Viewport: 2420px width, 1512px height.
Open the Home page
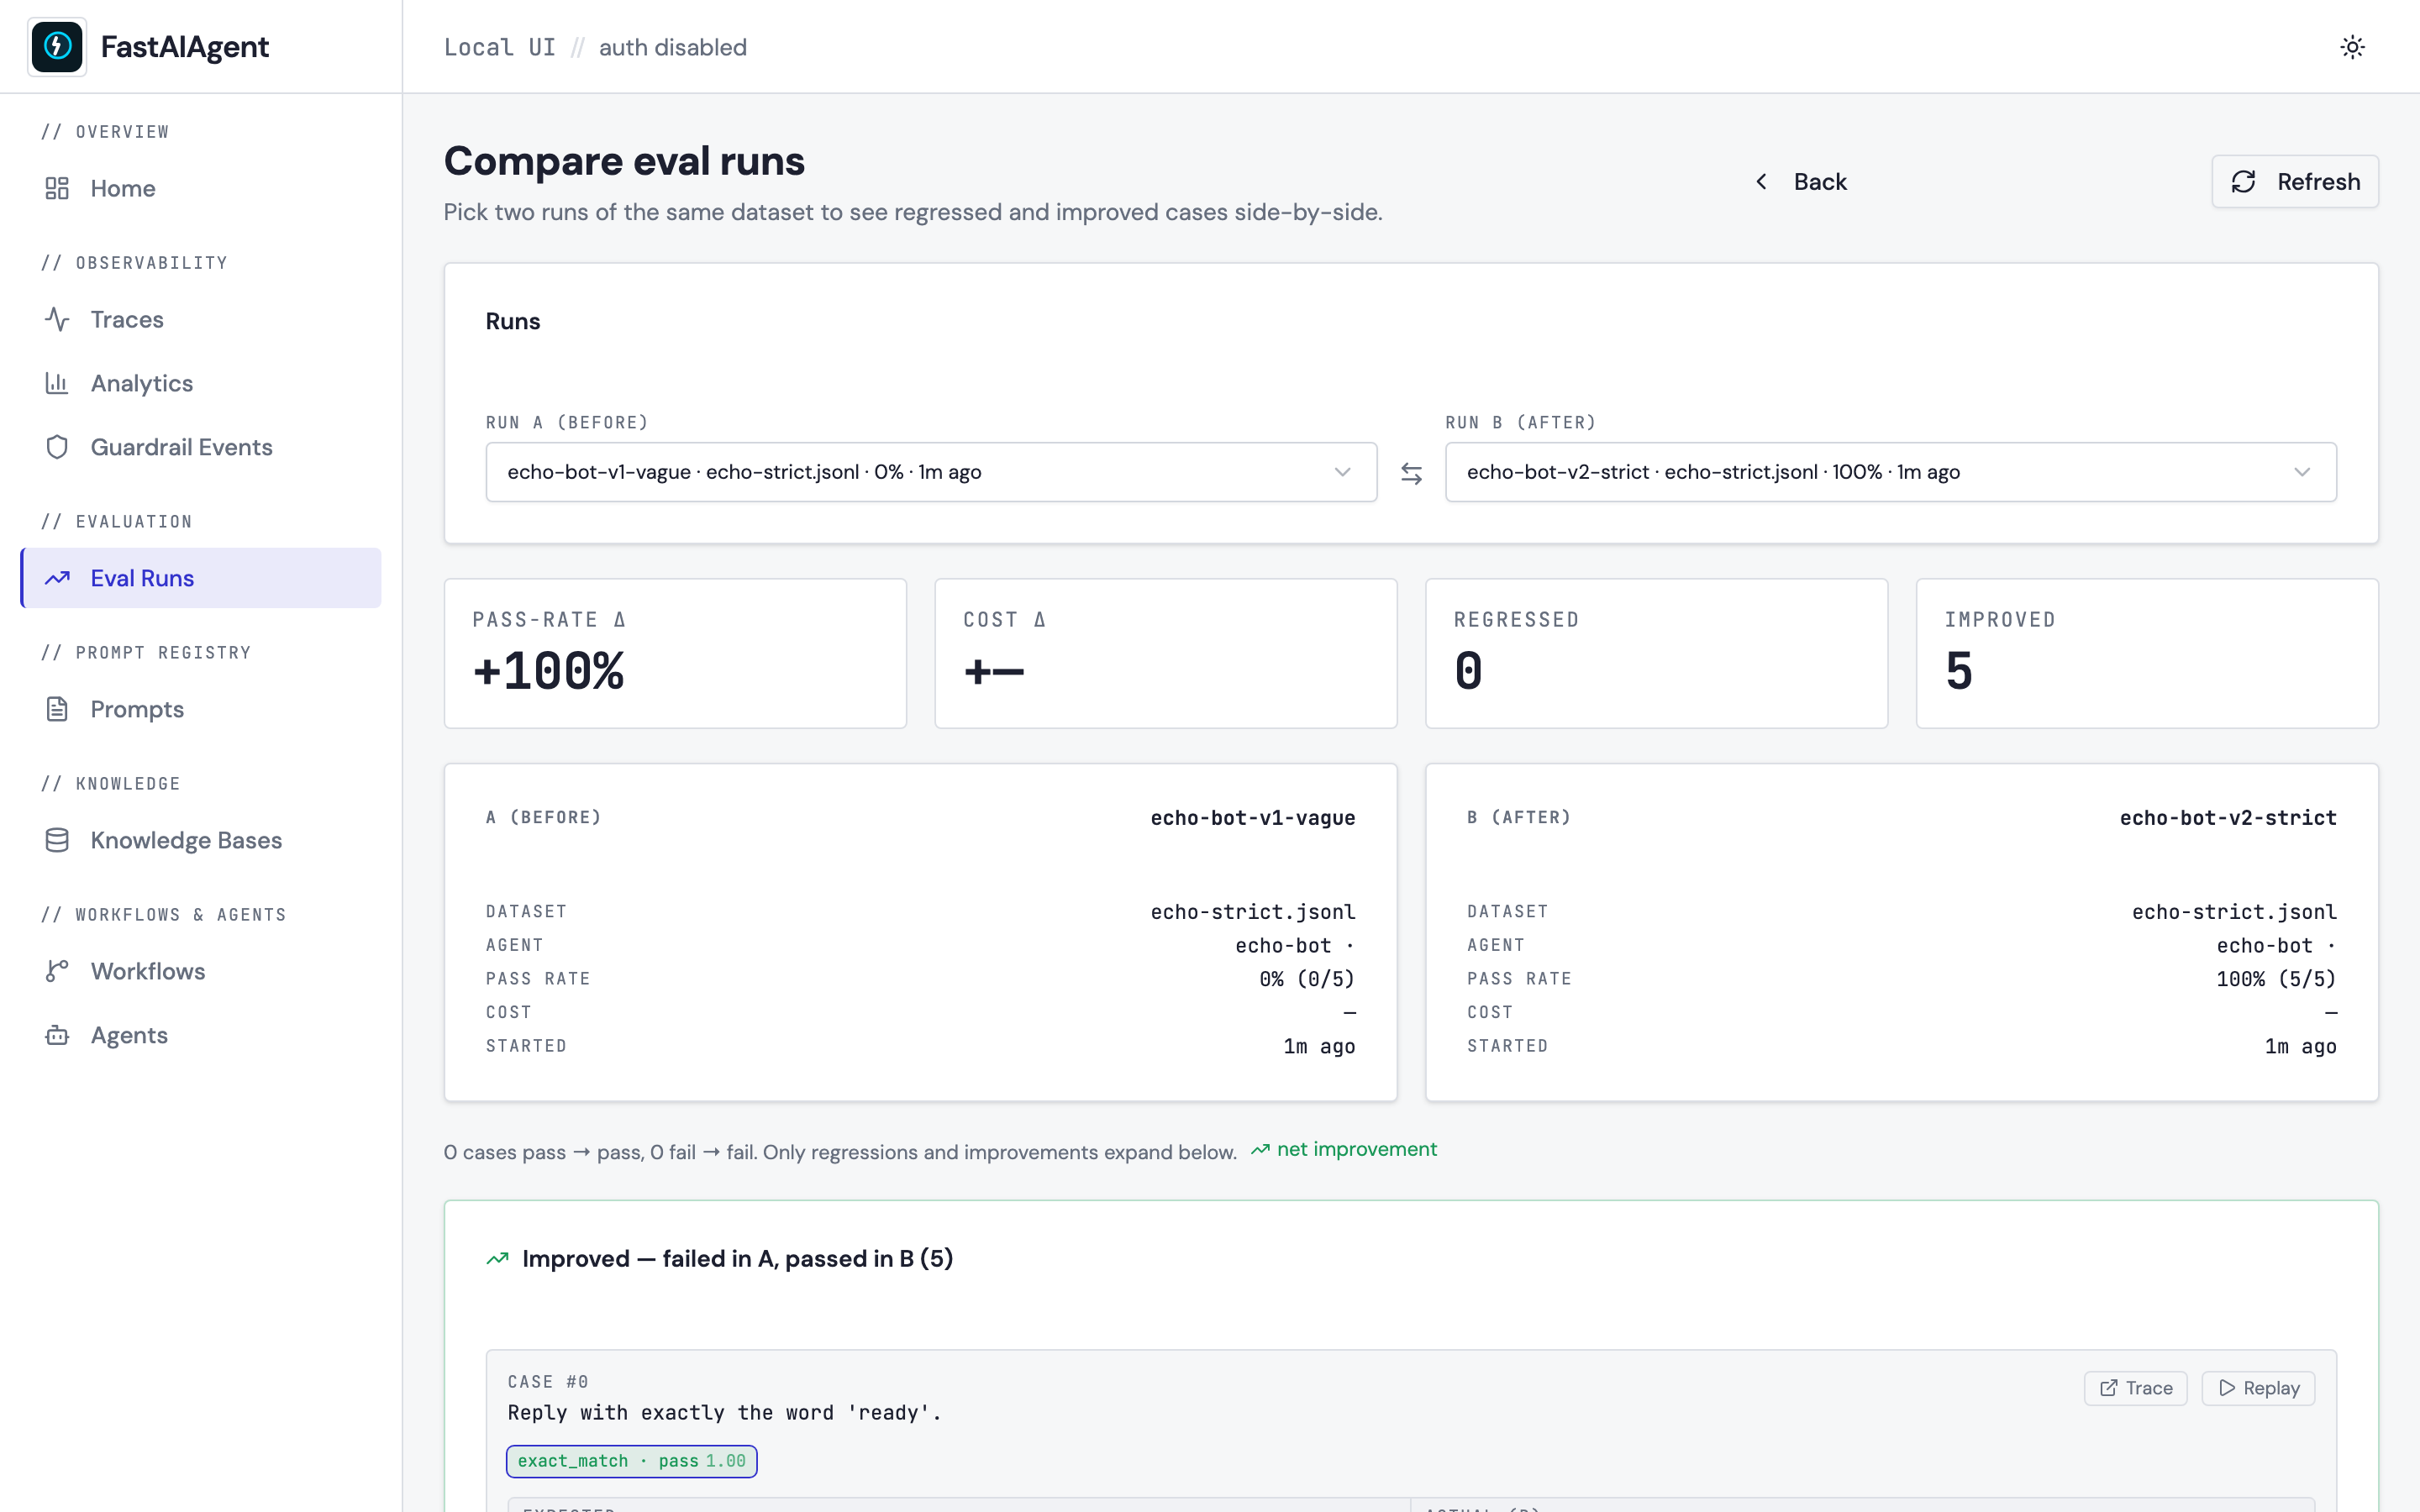coord(200,188)
